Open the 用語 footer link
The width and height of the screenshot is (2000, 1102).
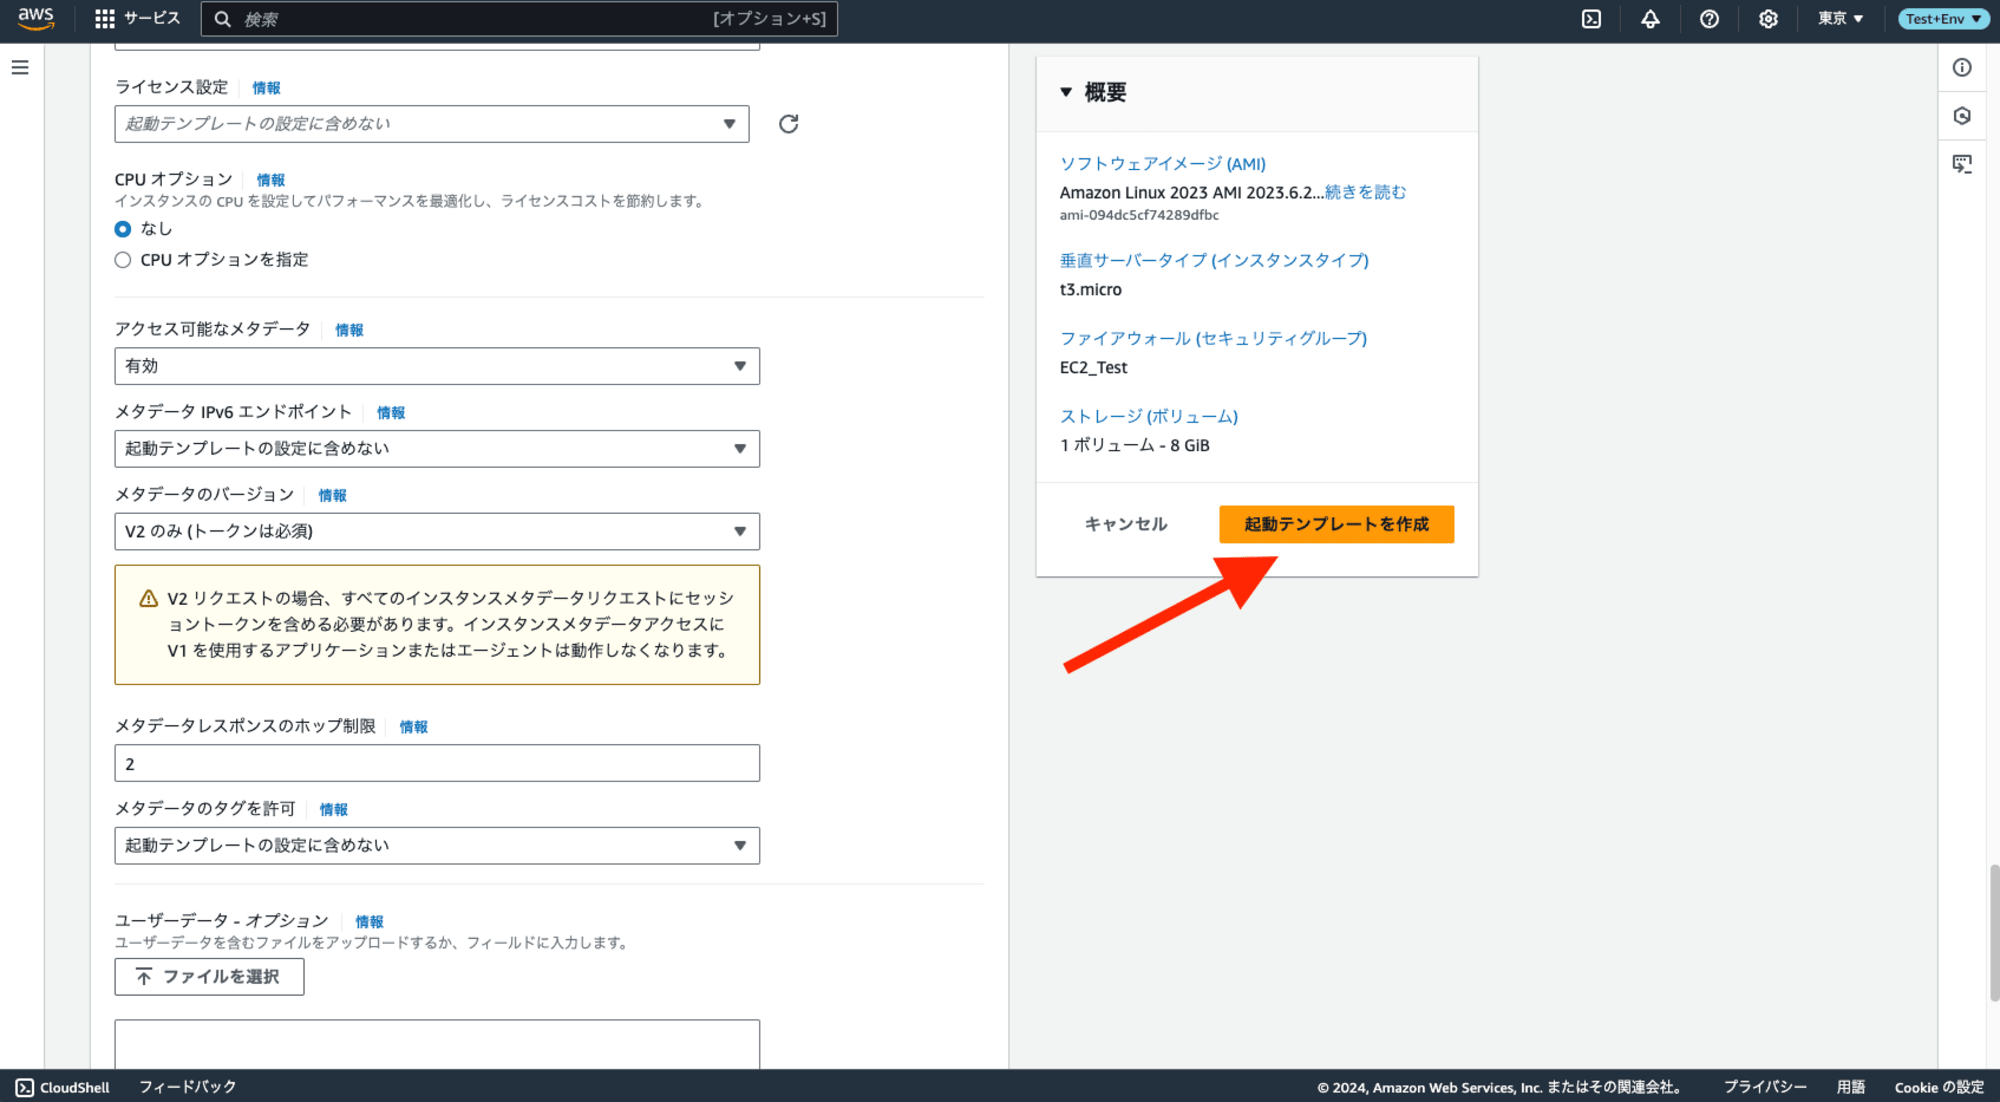(x=1851, y=1087)
